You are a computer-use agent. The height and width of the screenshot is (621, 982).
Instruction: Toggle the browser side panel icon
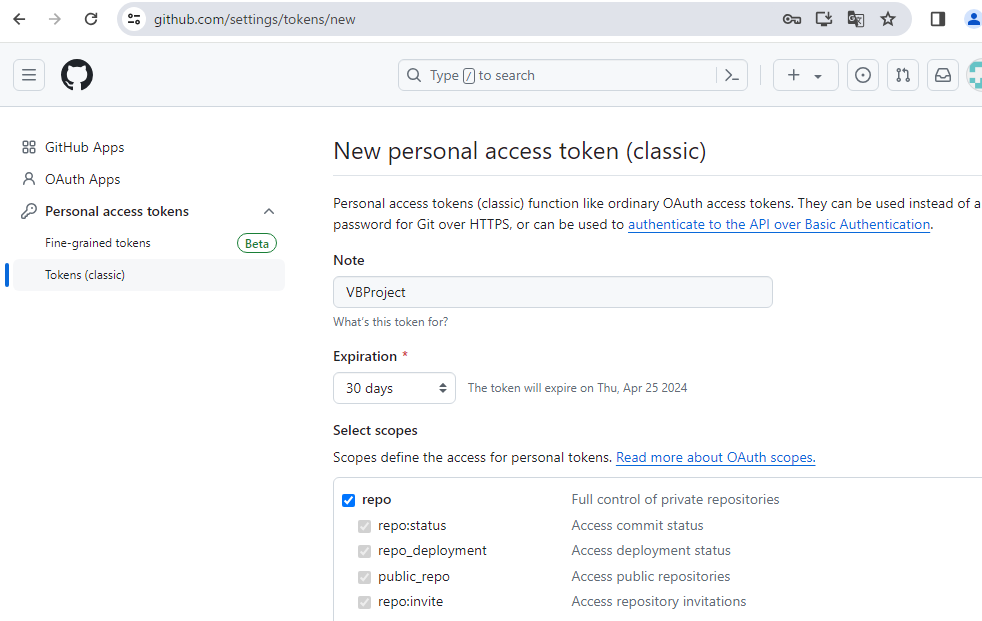point(938,19)
